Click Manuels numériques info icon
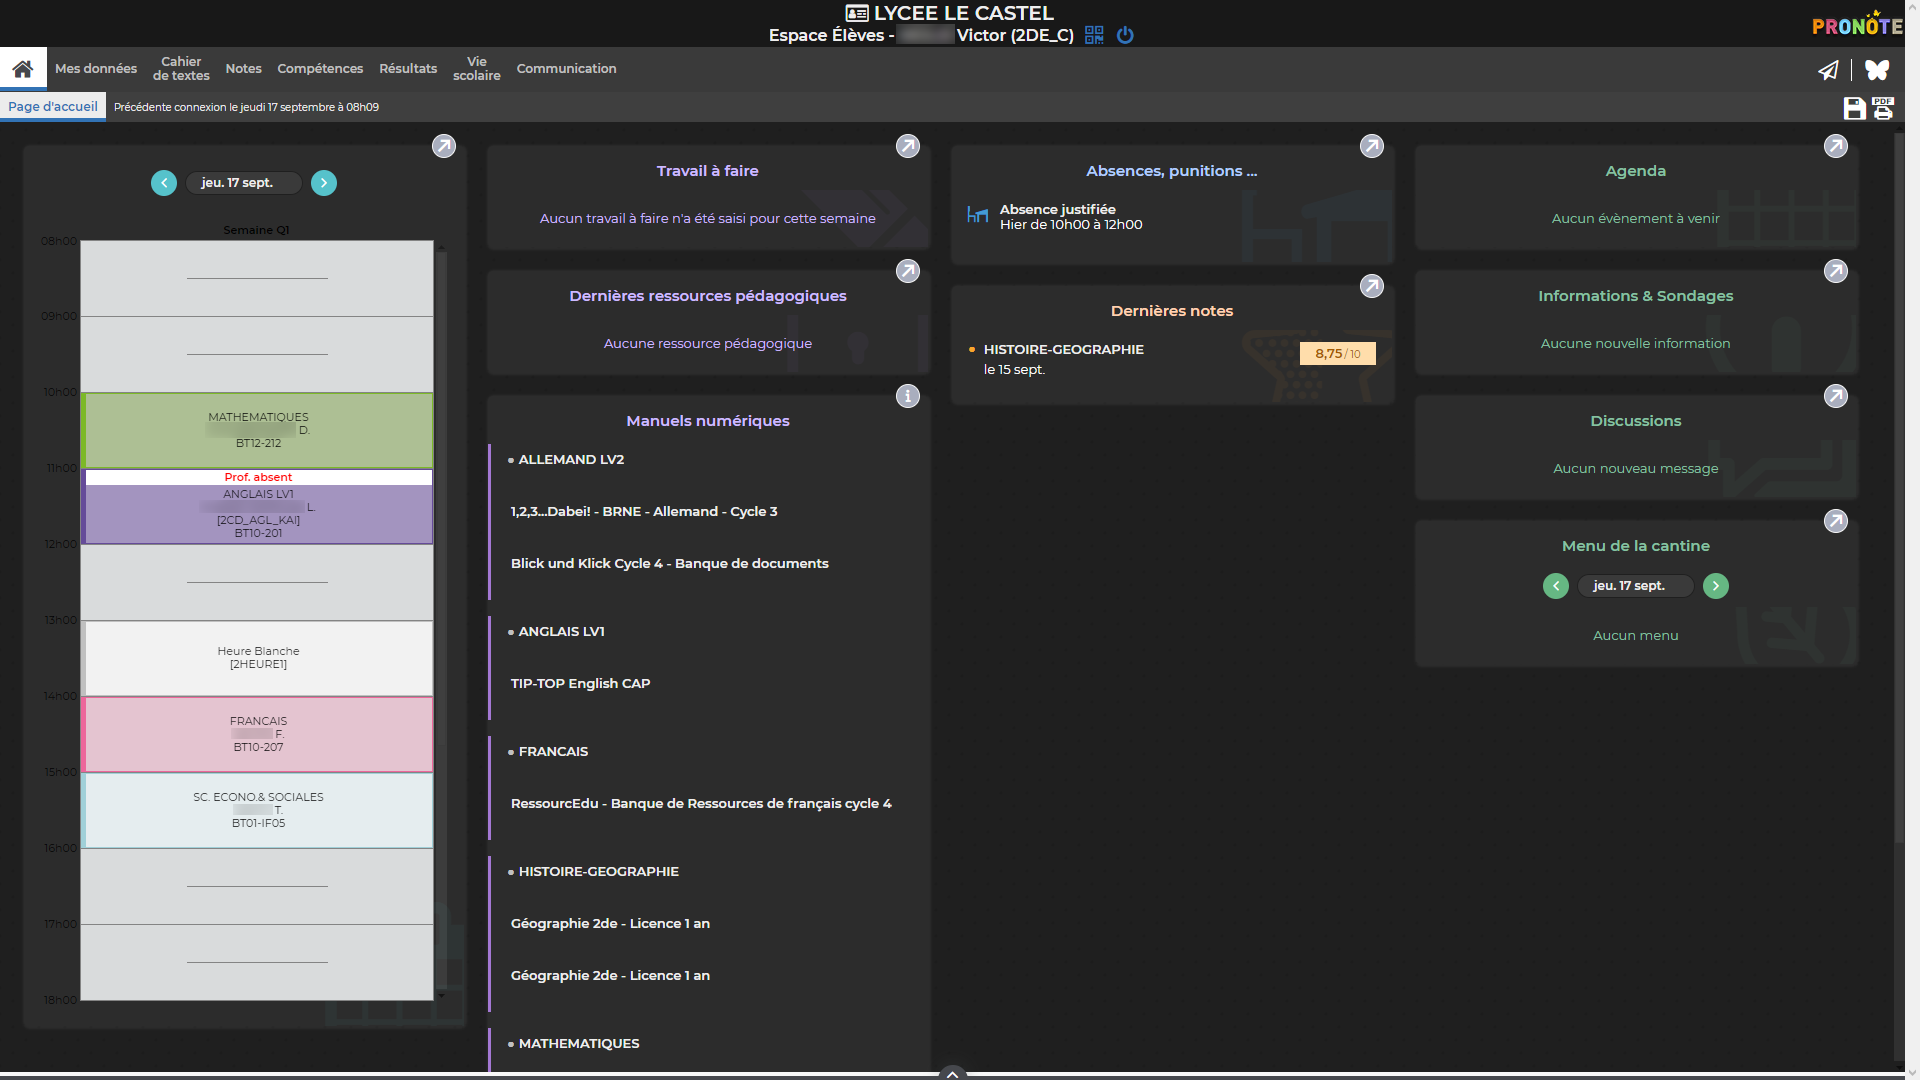This screenshot has height=1080, width=1920. tap(907, 396)
